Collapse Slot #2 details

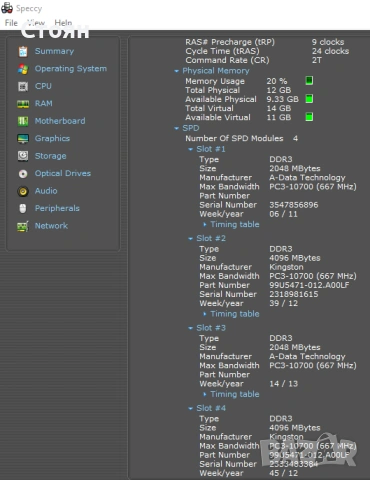[x=190, y=239]
